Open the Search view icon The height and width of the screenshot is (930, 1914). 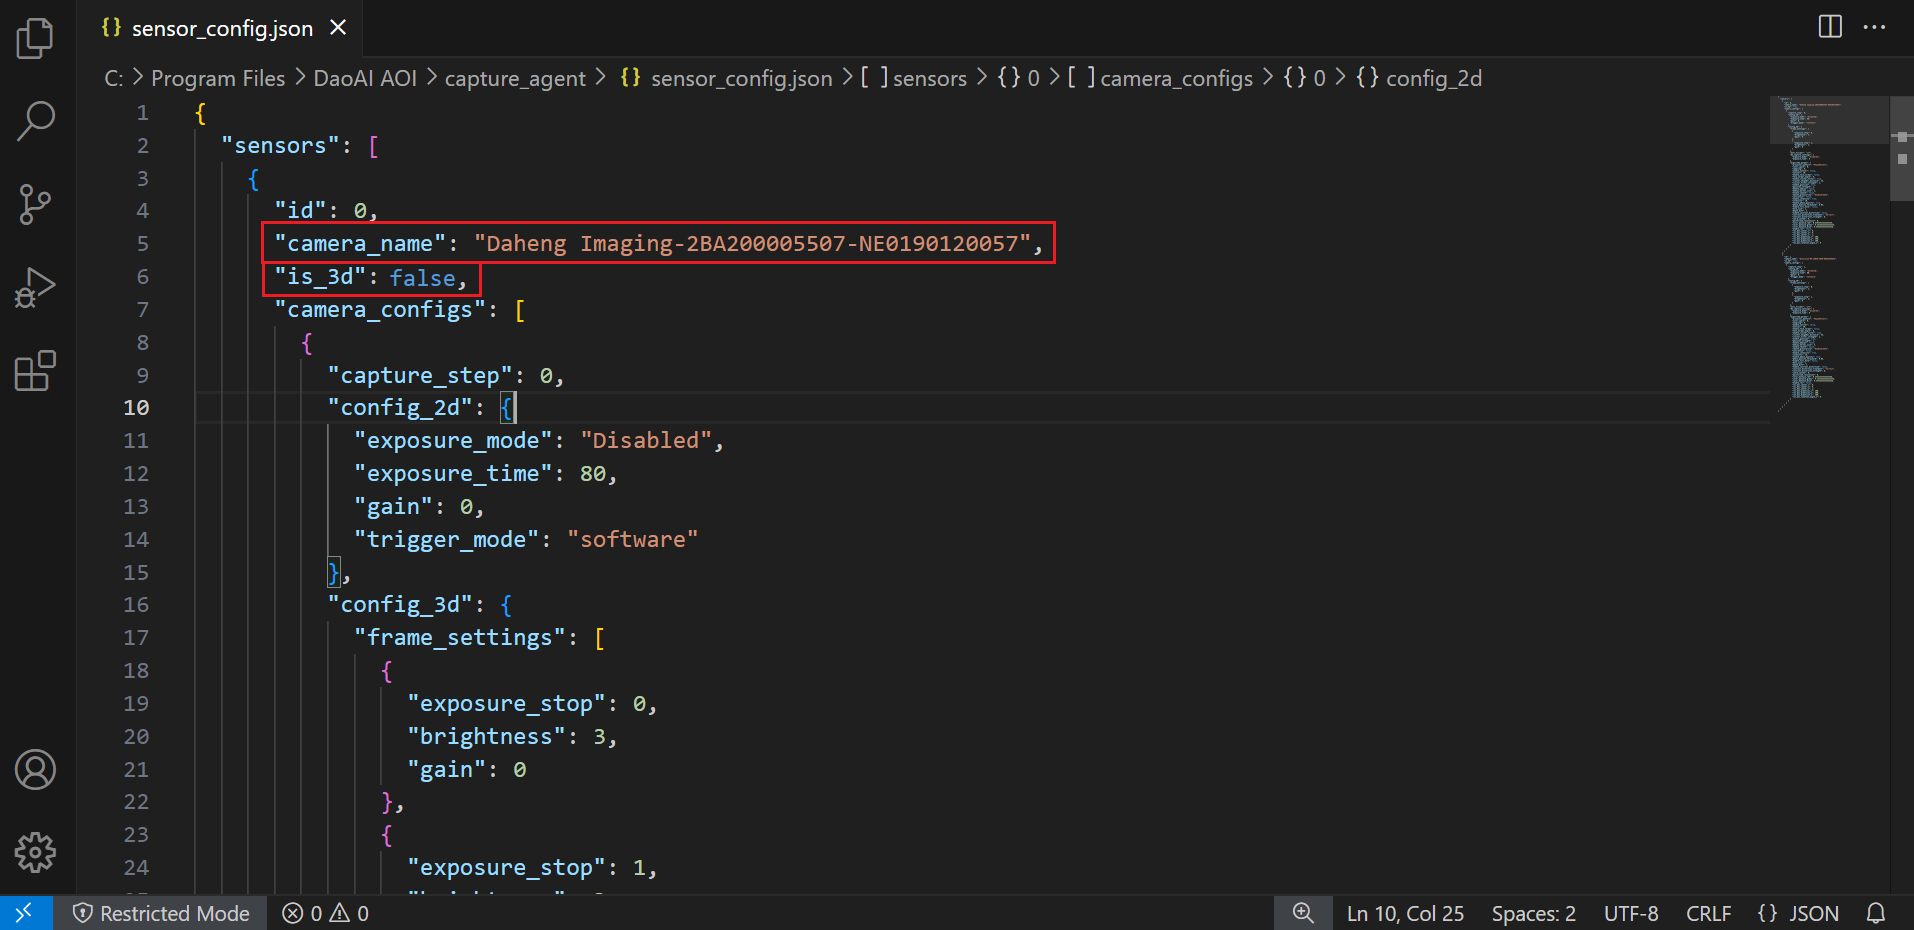click(x=36, y=121)
